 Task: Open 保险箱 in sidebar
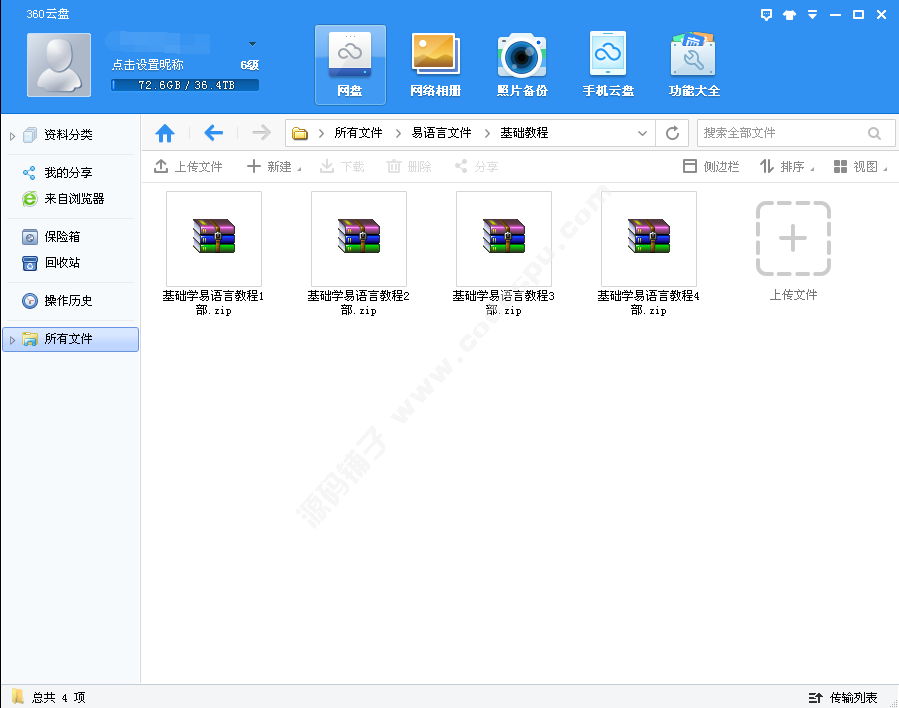coord(62,237)
